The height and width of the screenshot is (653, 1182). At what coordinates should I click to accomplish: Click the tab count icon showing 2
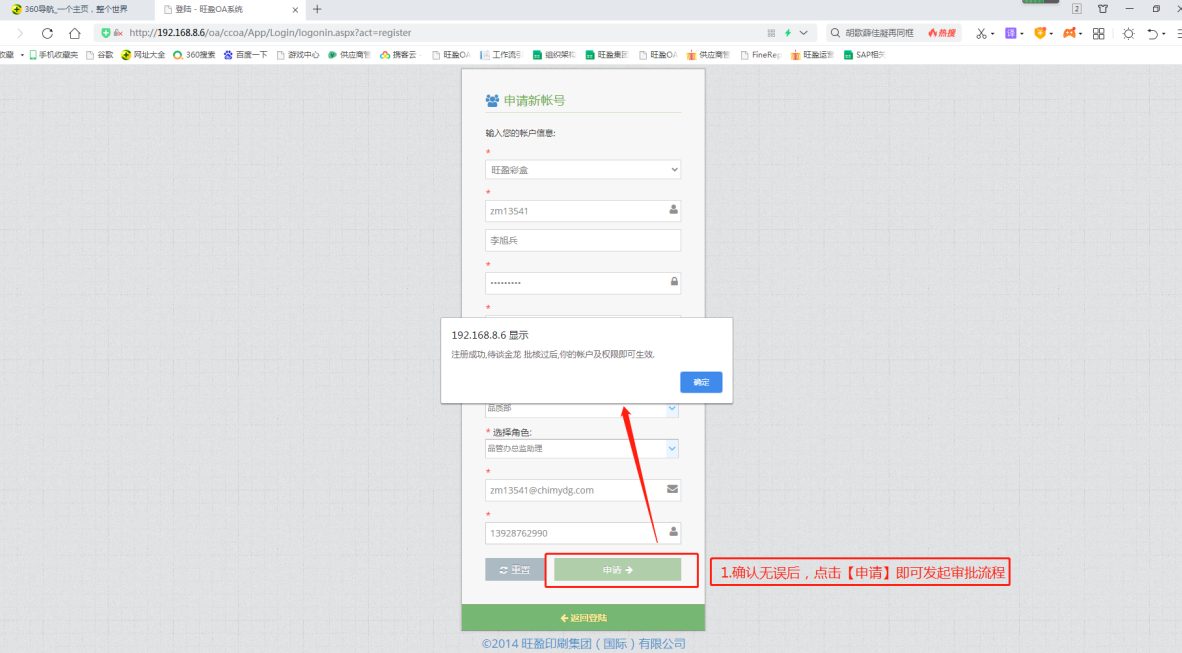point(1076,9)
